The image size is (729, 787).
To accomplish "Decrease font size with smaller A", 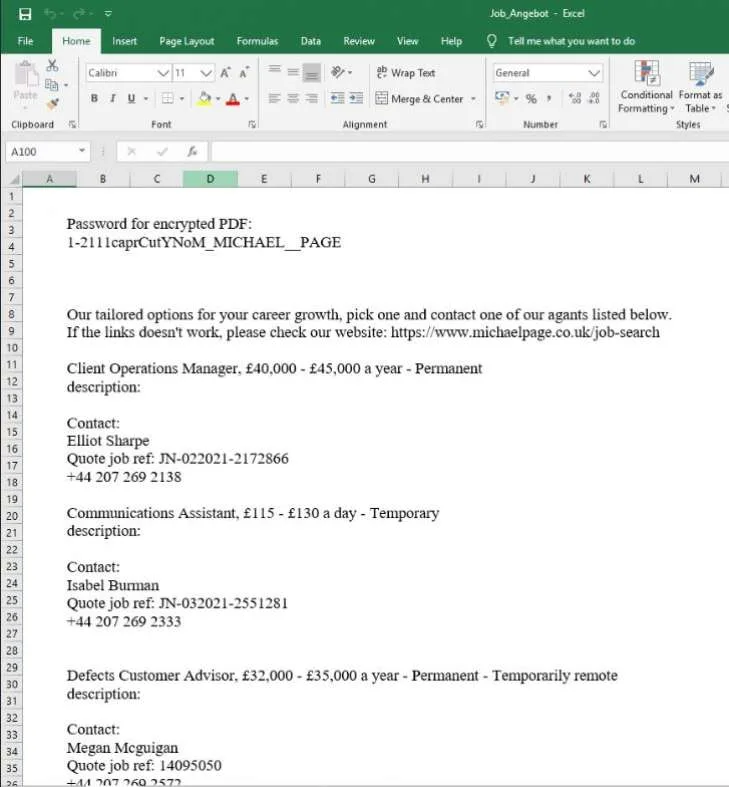I will tap(245, 73).
